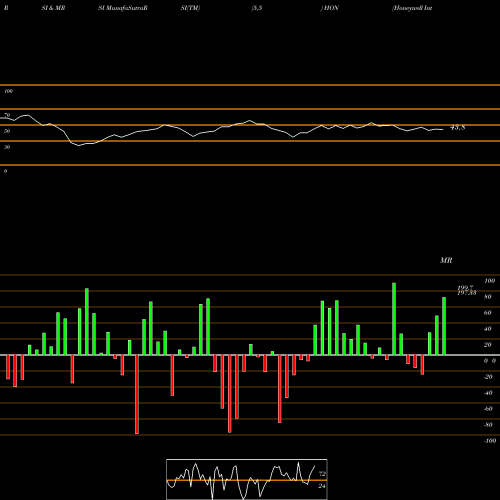The image size is (500, 500).
Task: Click the MR axis label 40
Action: (488, 329)
